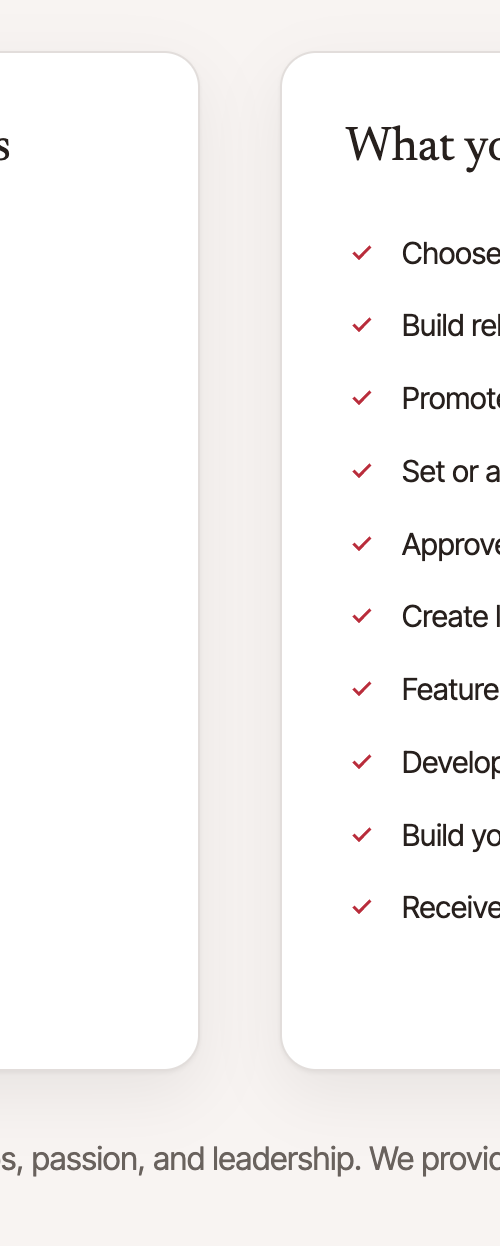This screenshot has height=1246, width=500.
Task: Click the checkmark icon beside 'Receive'
Action: [362, 907]
